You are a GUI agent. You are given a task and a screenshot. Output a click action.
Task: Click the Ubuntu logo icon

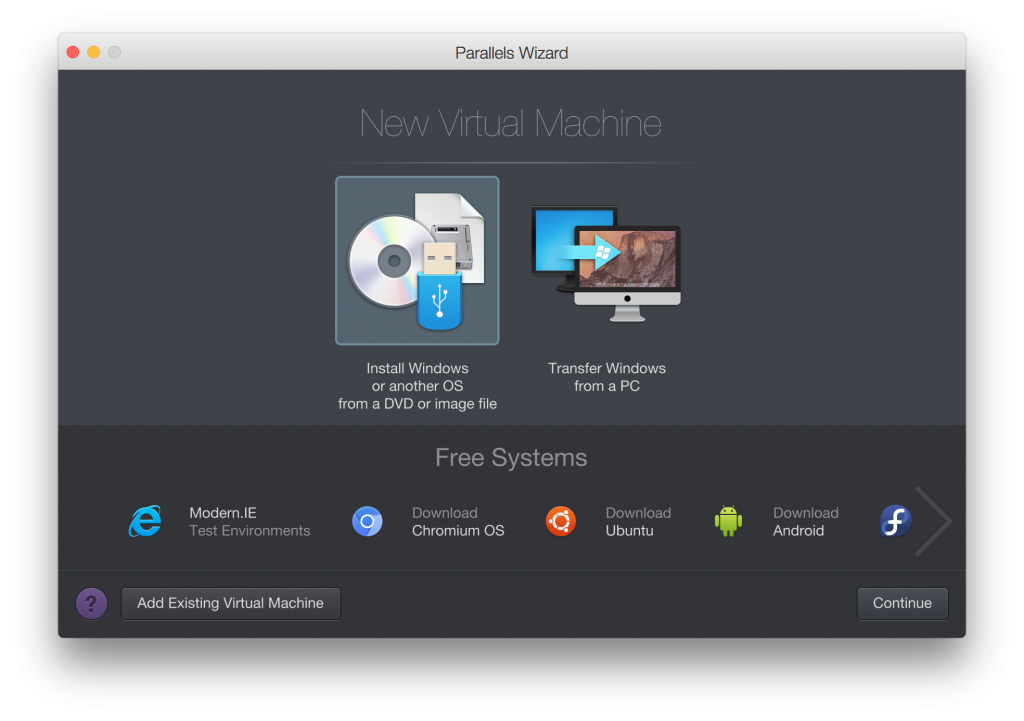coord(561,521)
